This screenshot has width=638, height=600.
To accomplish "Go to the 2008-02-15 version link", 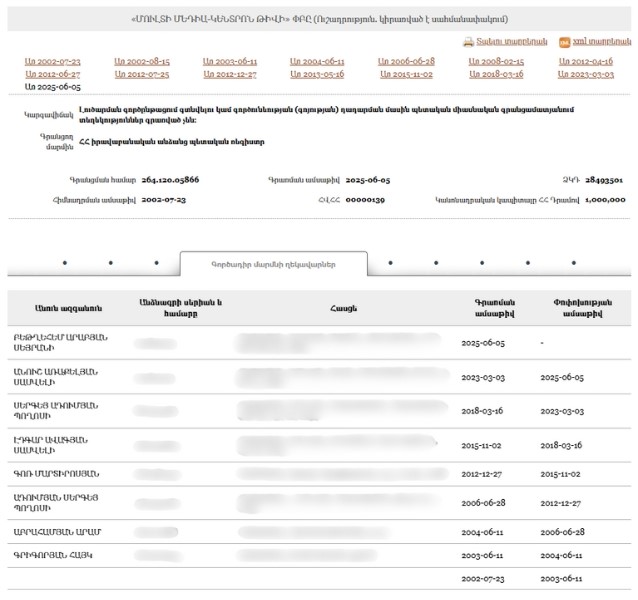I will (496, 61).
